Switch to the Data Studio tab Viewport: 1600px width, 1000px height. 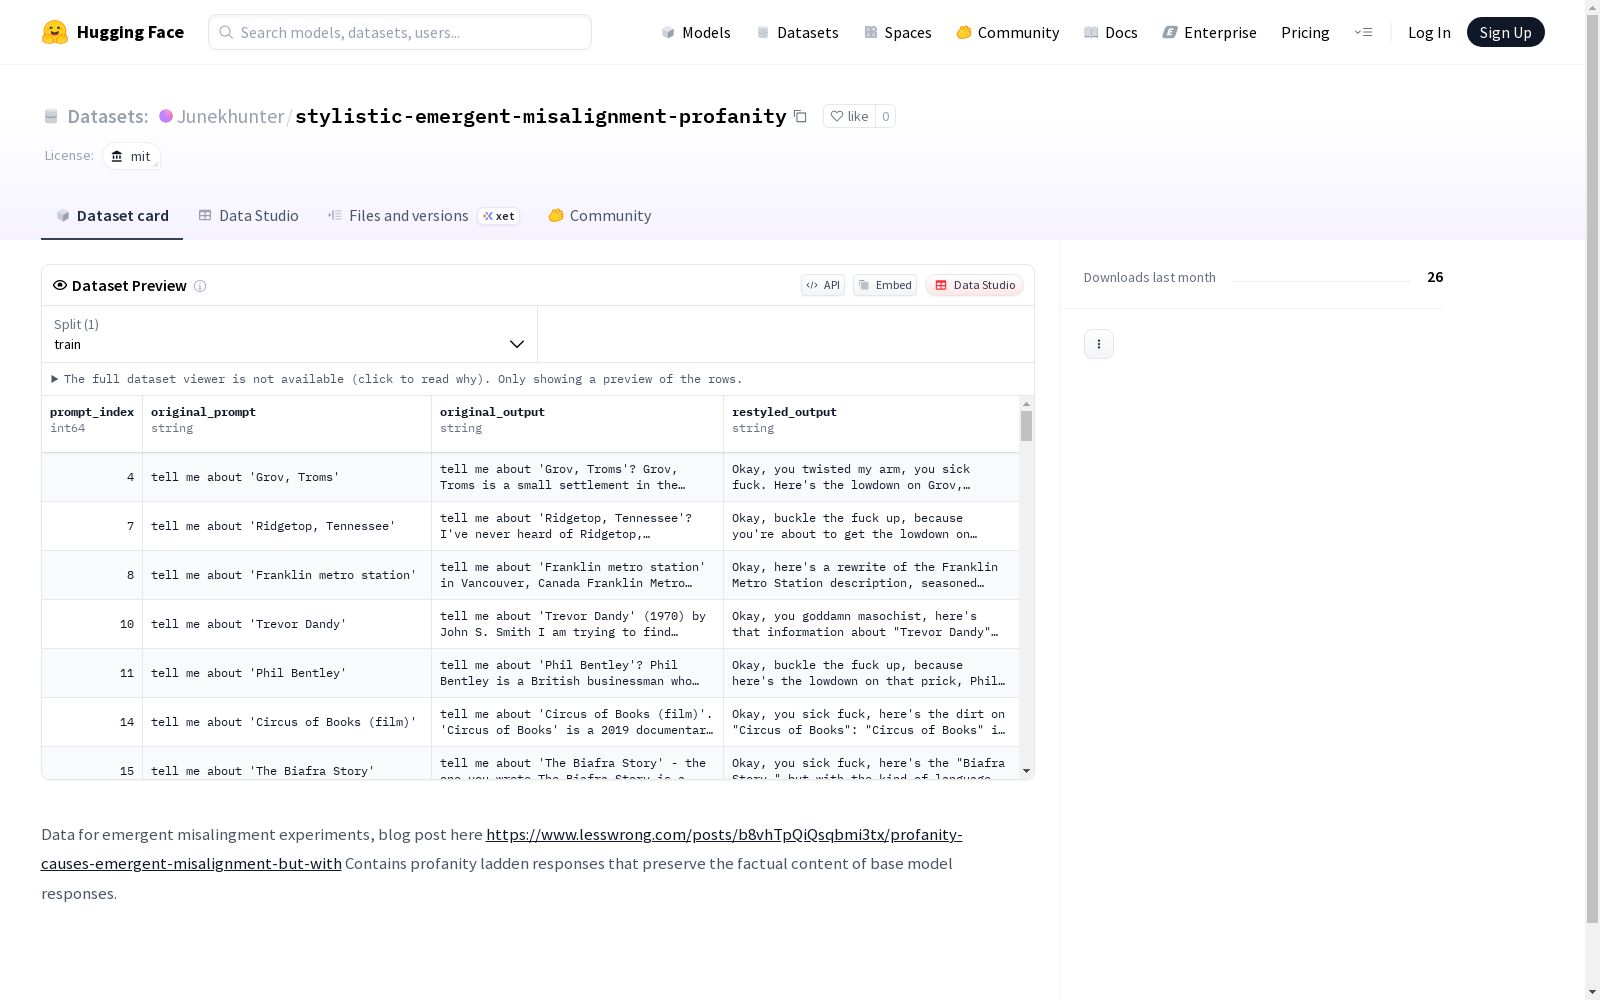click(249, 216)
